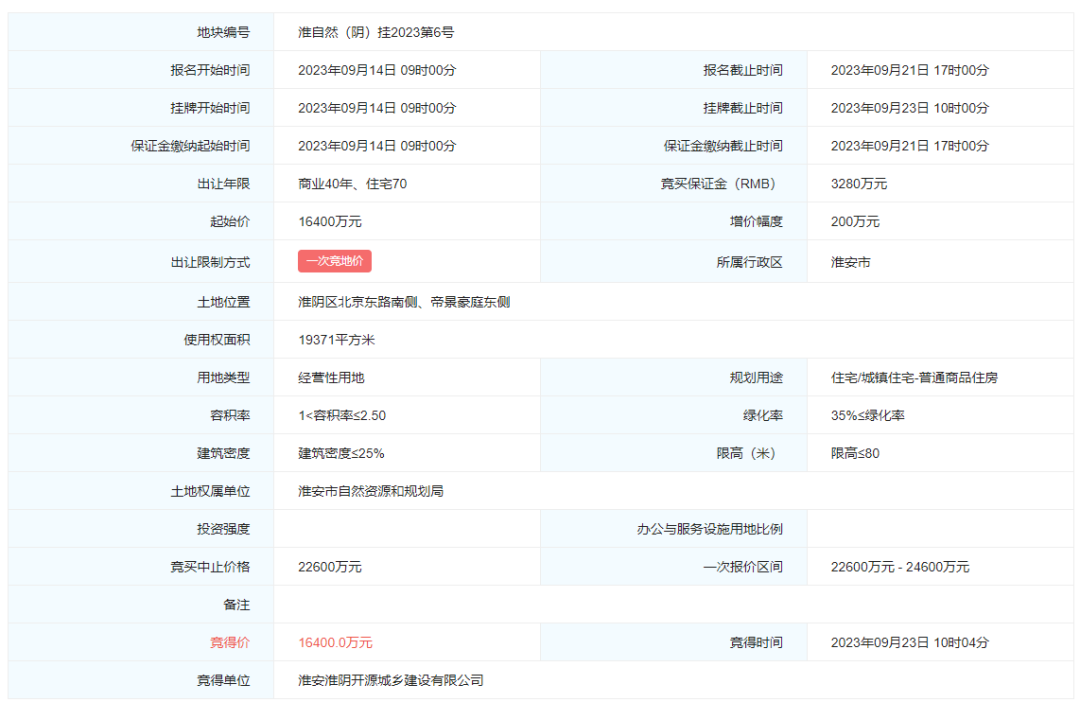Select the 一次报价区间 value 22600万元 - 24600万元

900,567
